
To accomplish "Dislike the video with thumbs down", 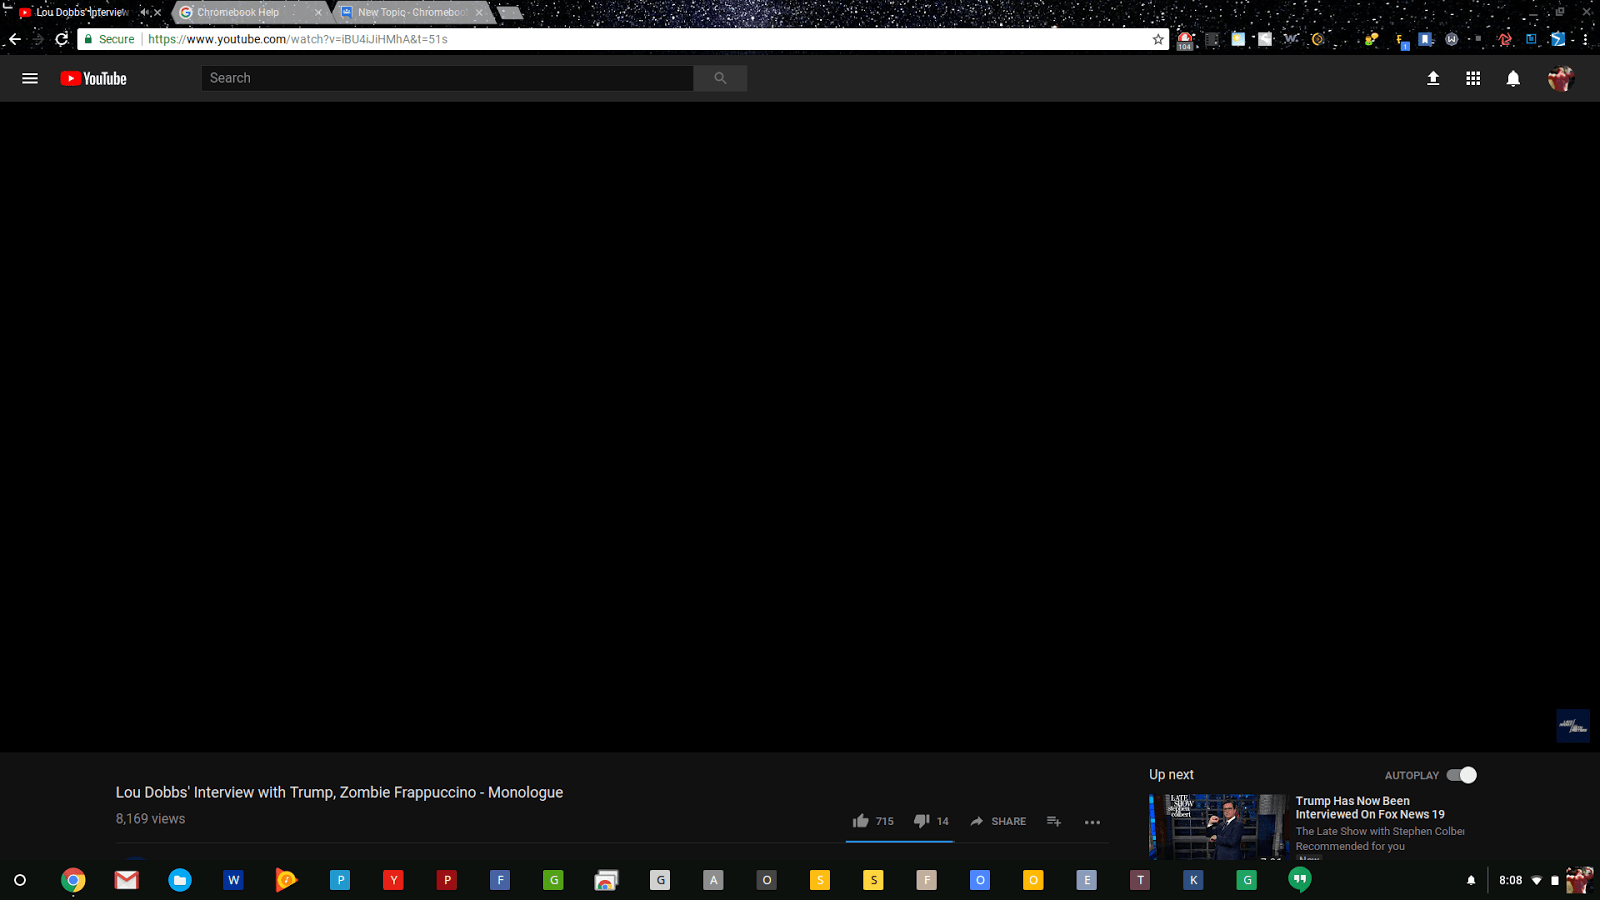I will [921, 821].
